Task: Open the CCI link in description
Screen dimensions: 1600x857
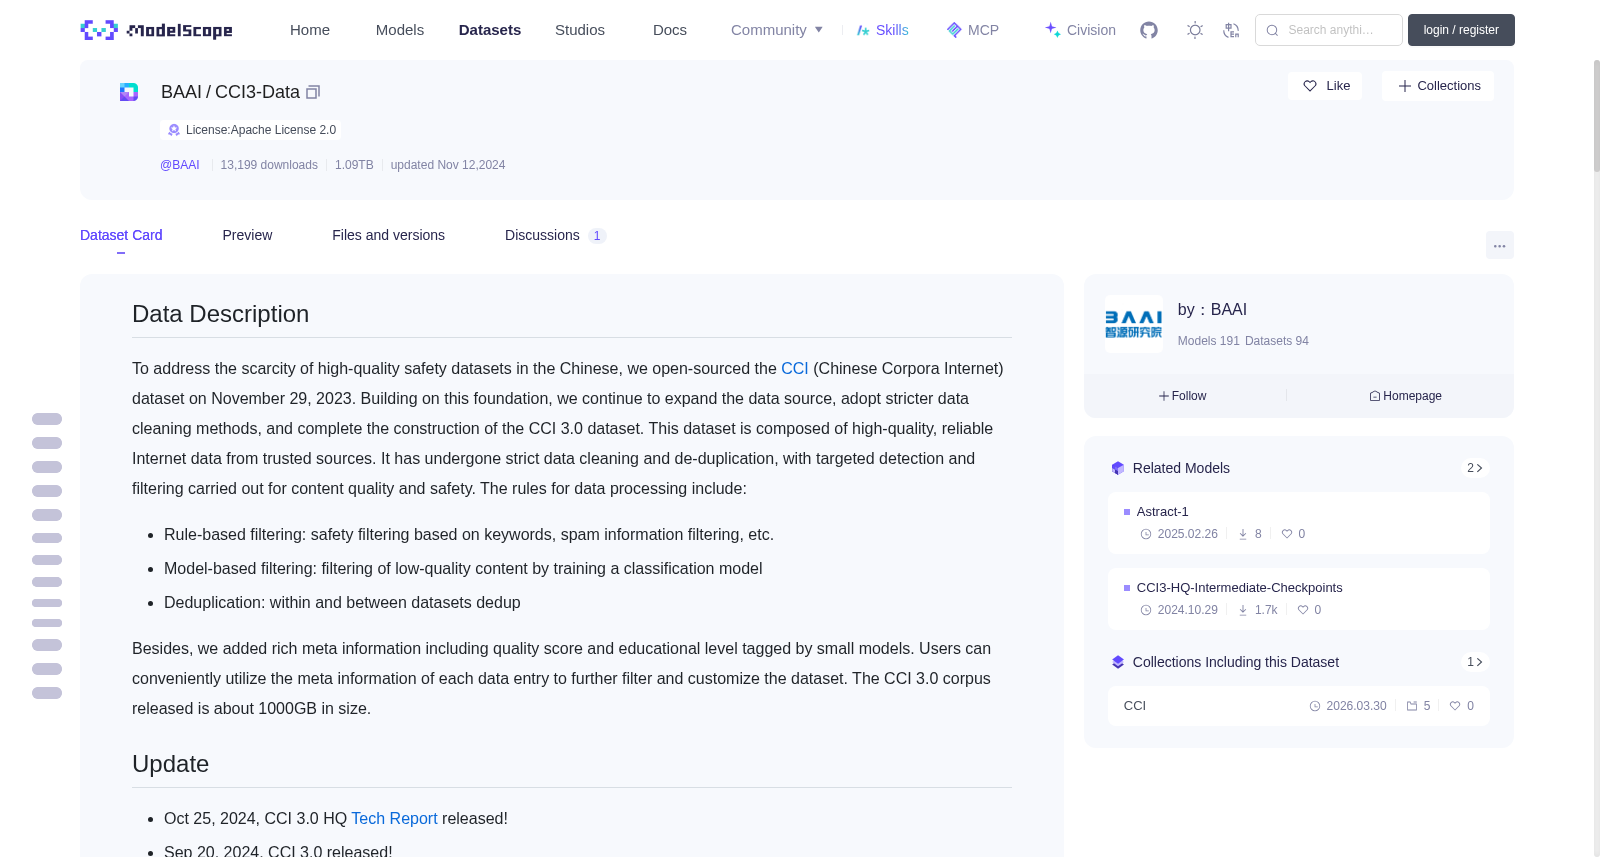Action: (795, 368)
